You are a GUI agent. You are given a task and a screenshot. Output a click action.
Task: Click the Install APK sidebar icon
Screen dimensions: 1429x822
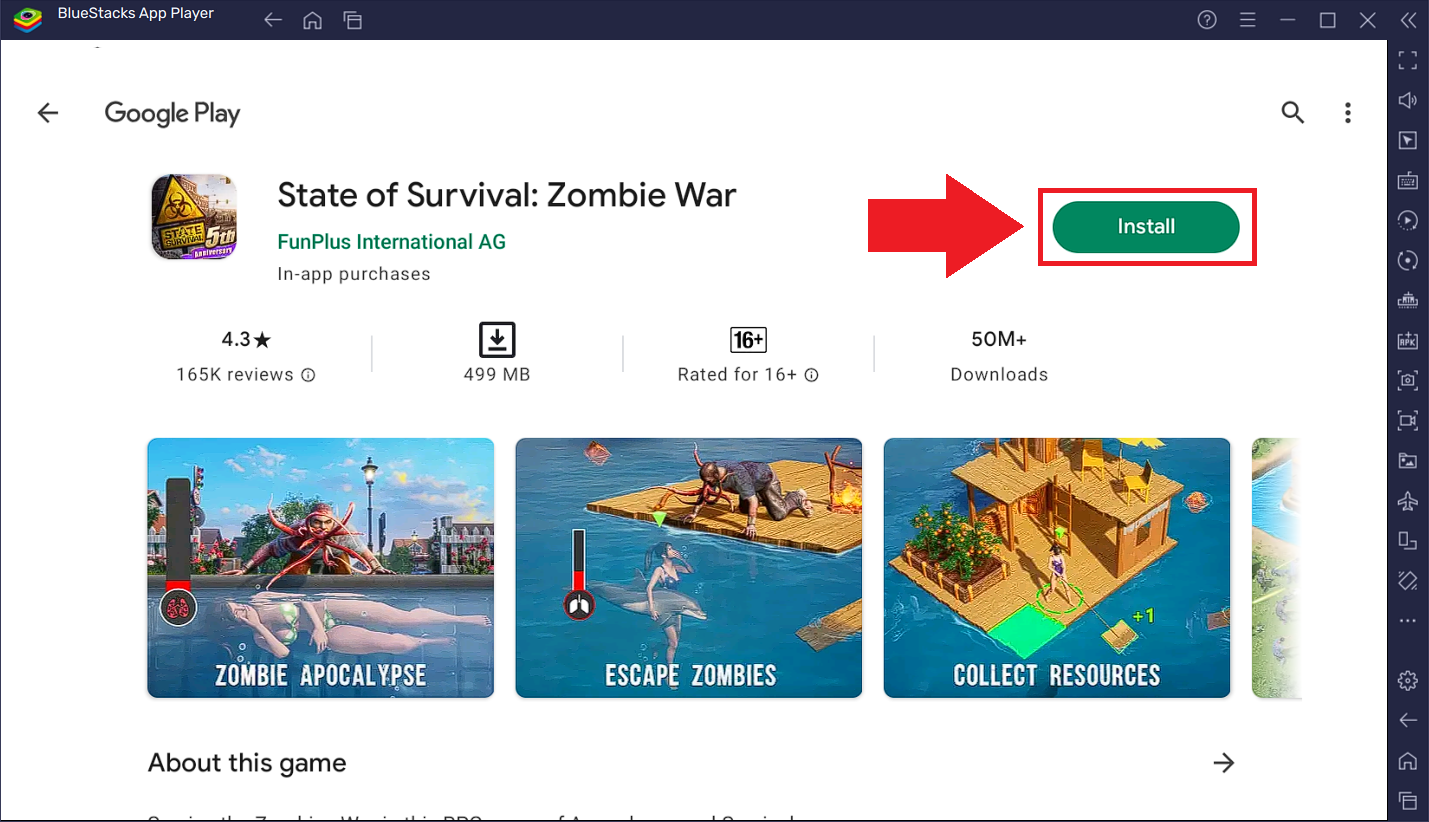tap(1408, 340)
